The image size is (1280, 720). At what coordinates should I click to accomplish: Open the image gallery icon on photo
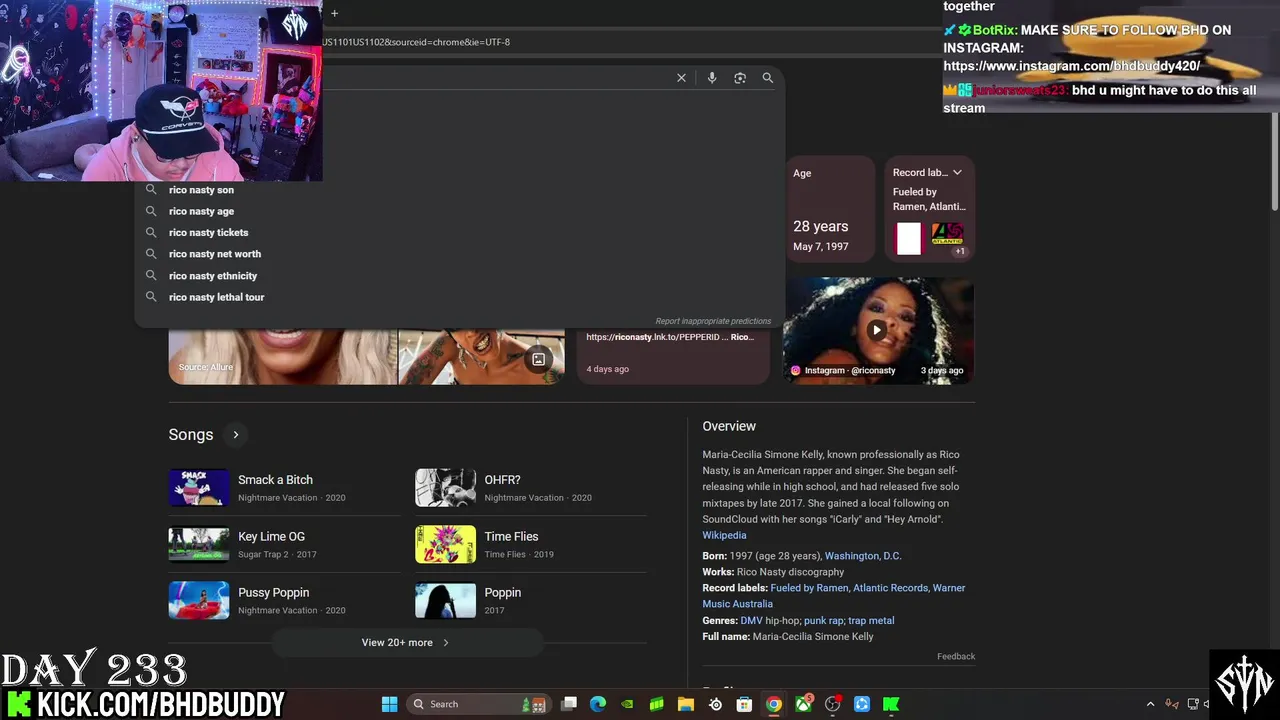[538, 359]
